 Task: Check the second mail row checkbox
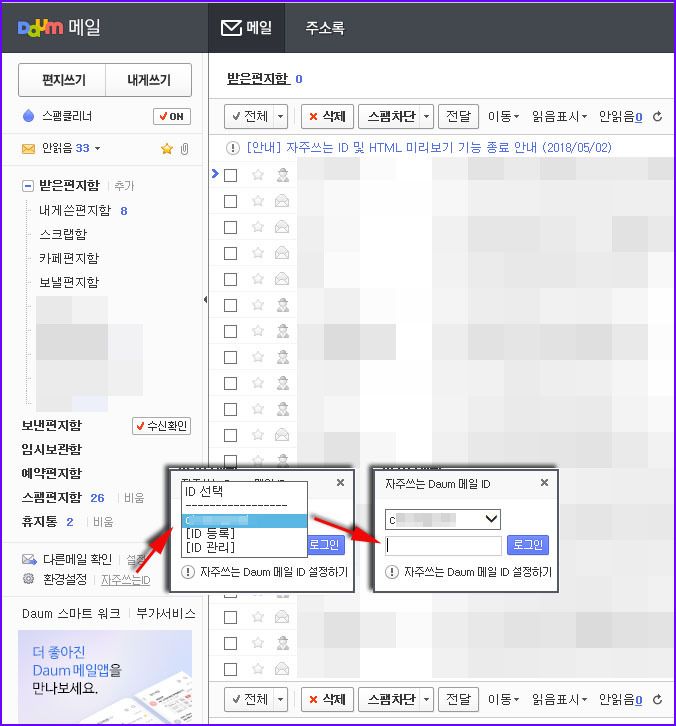point(231,201)
